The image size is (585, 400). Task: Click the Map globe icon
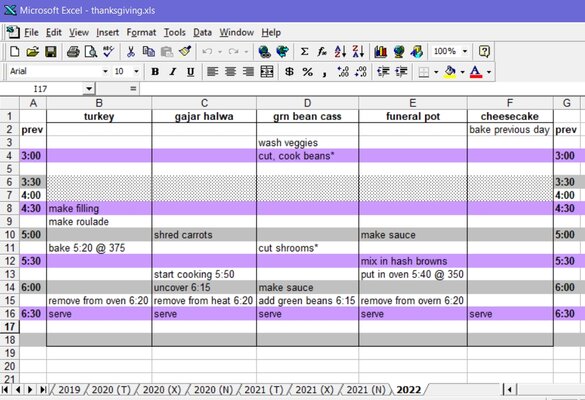398,51
